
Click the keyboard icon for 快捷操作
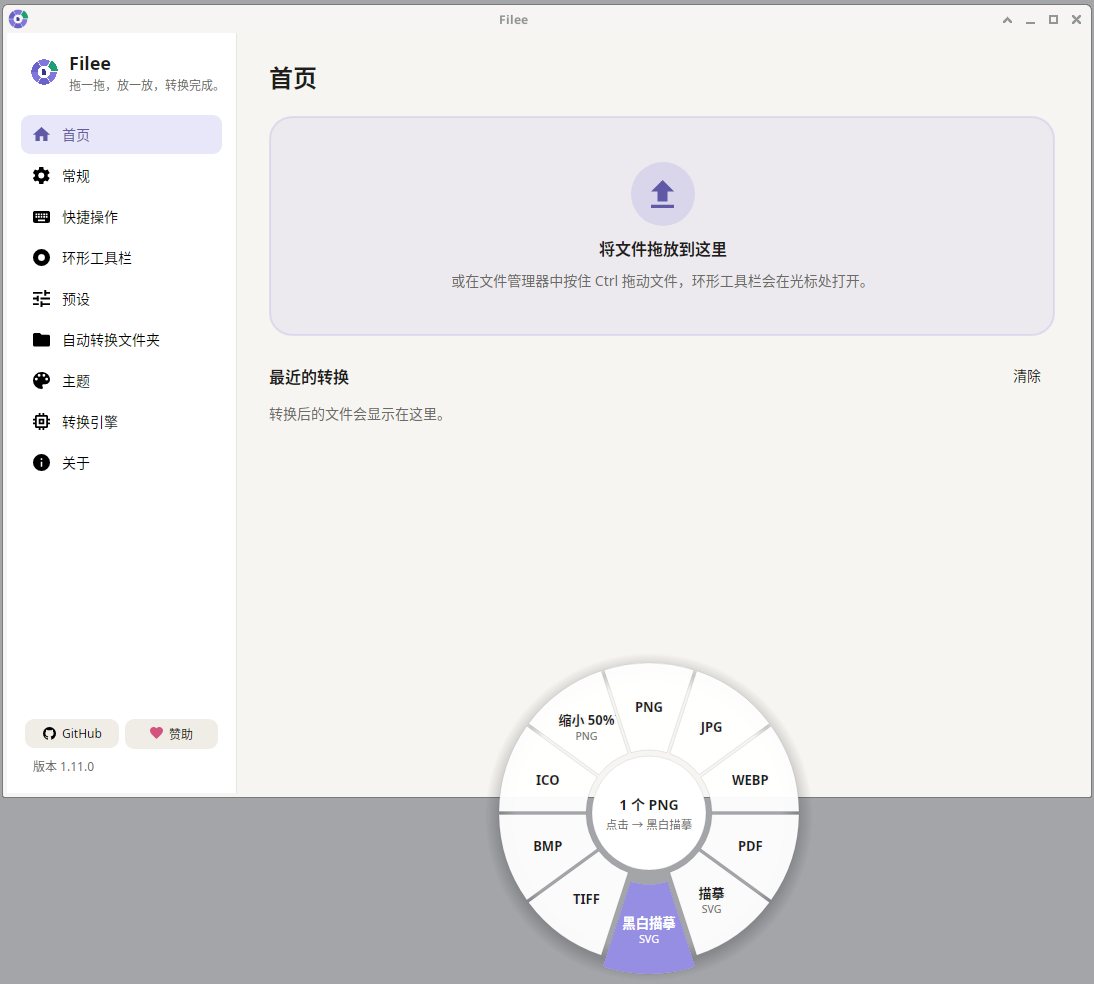(x=41, y=217)
